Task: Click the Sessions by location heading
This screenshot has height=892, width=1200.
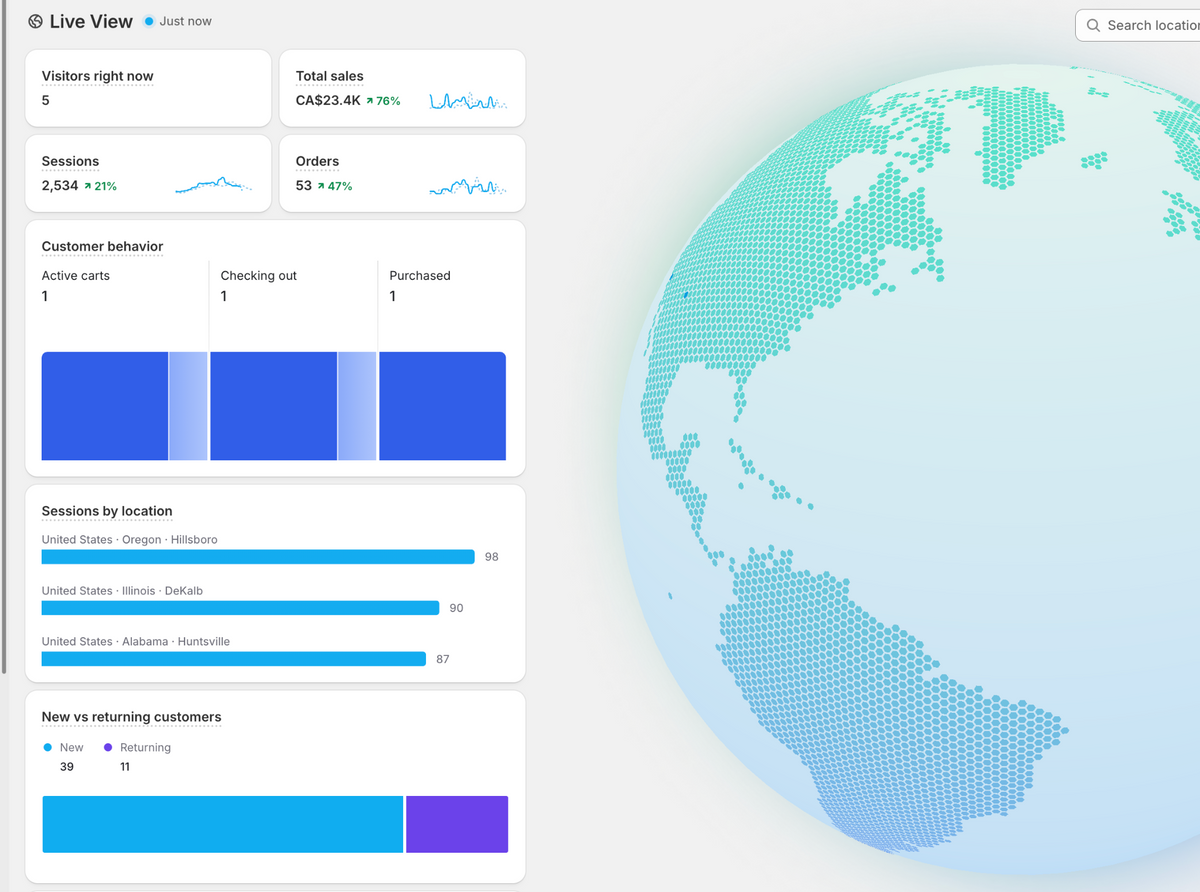Action: (107, 511)
